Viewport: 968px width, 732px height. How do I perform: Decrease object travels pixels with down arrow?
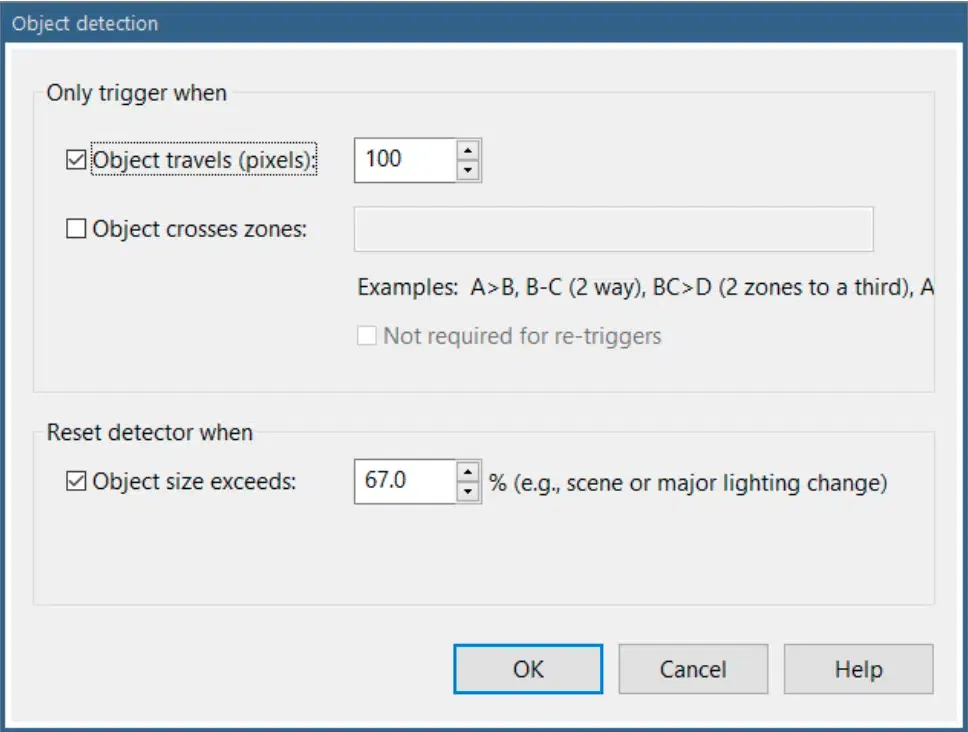[x=468, y=171]
